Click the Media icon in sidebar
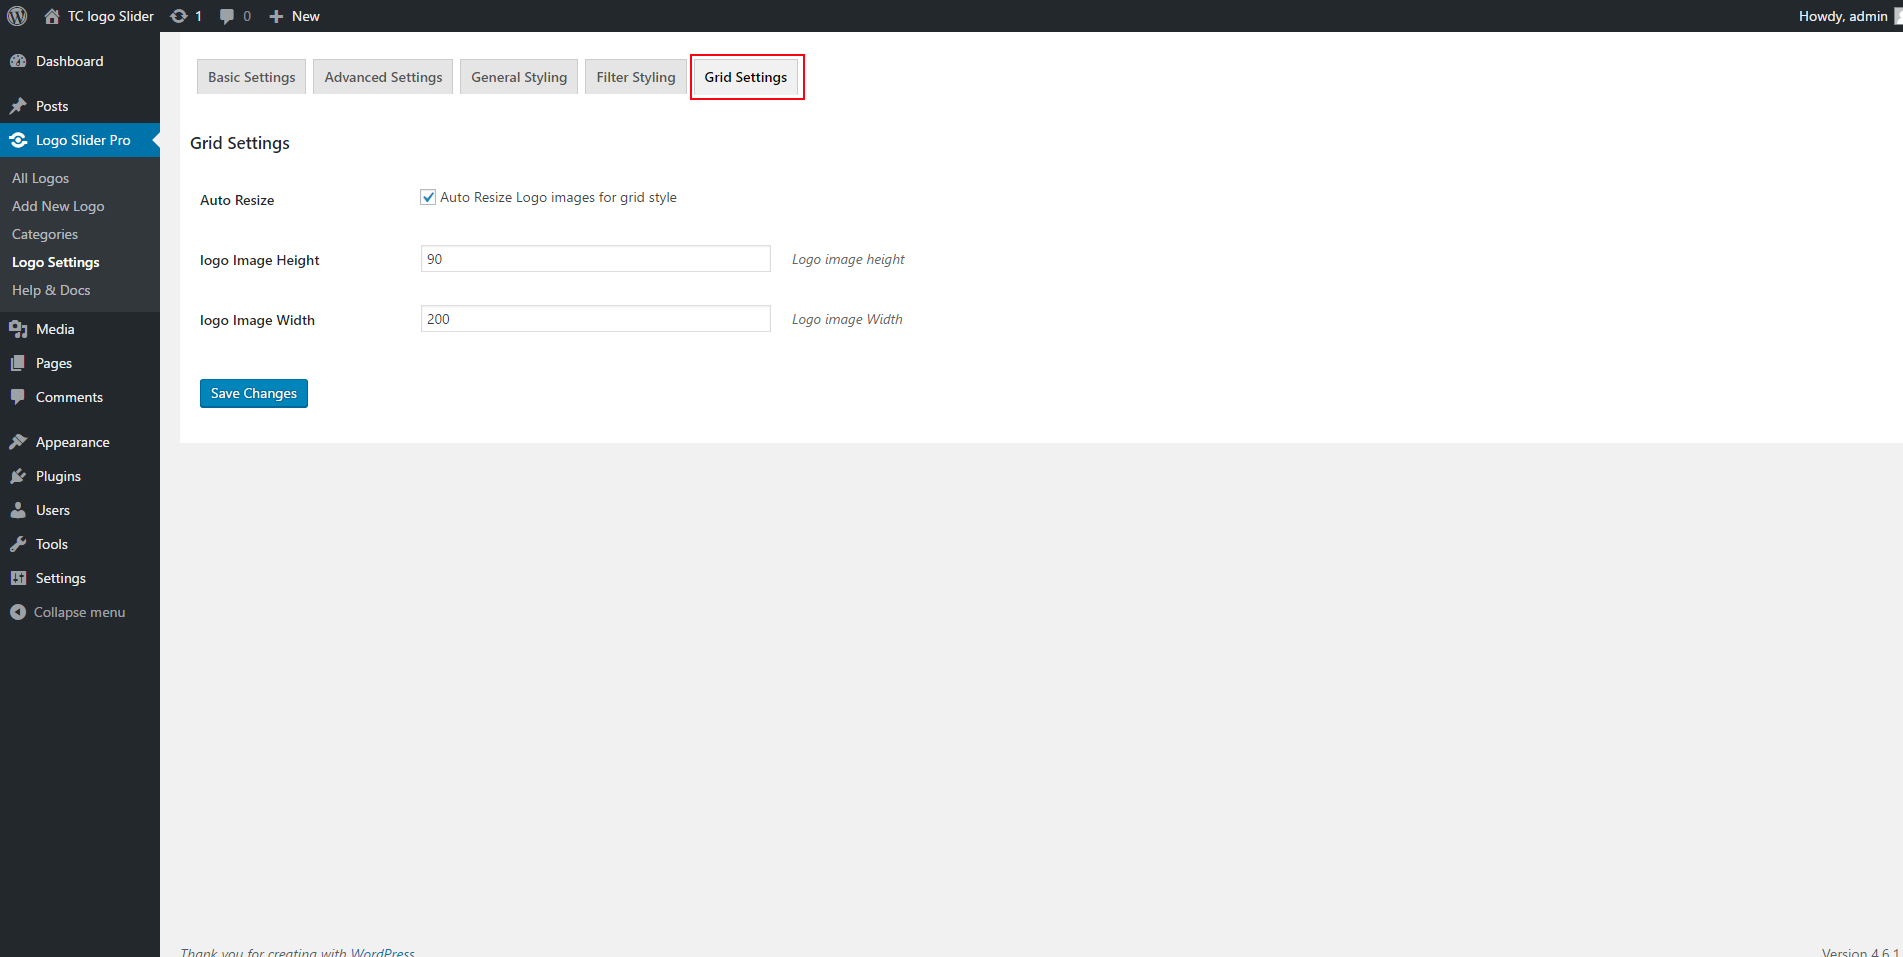Screen dimensions: 1903x957 [x=18, y=329]
